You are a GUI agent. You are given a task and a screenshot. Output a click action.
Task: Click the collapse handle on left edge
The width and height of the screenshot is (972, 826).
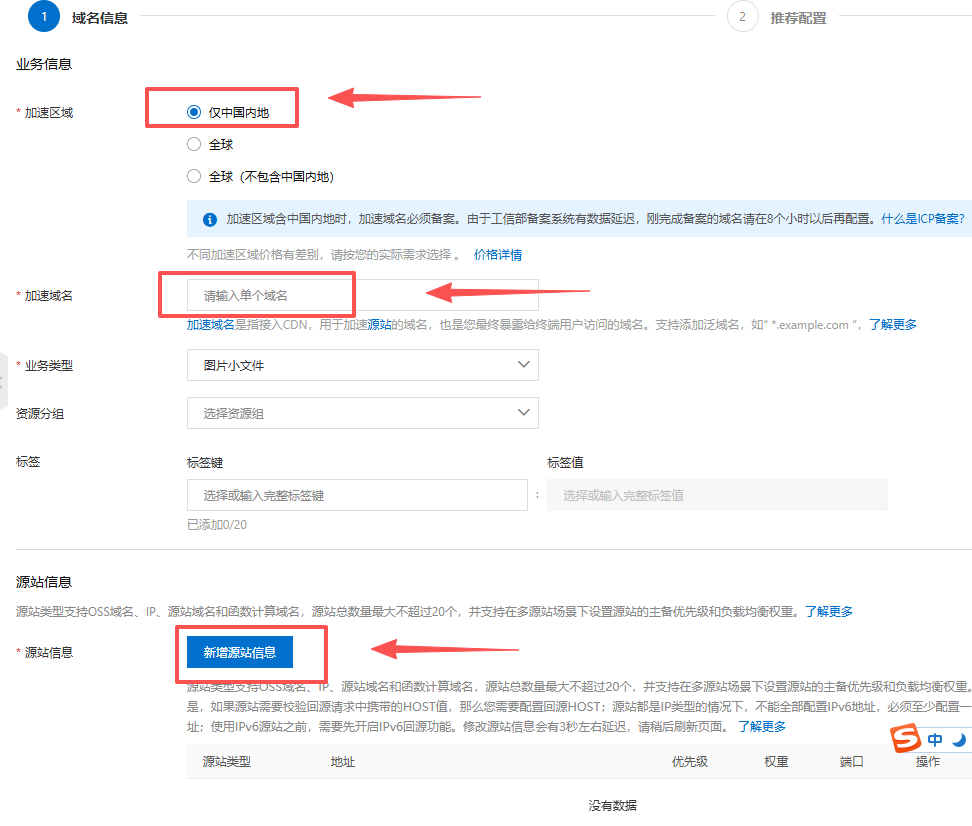pos(3,381)
